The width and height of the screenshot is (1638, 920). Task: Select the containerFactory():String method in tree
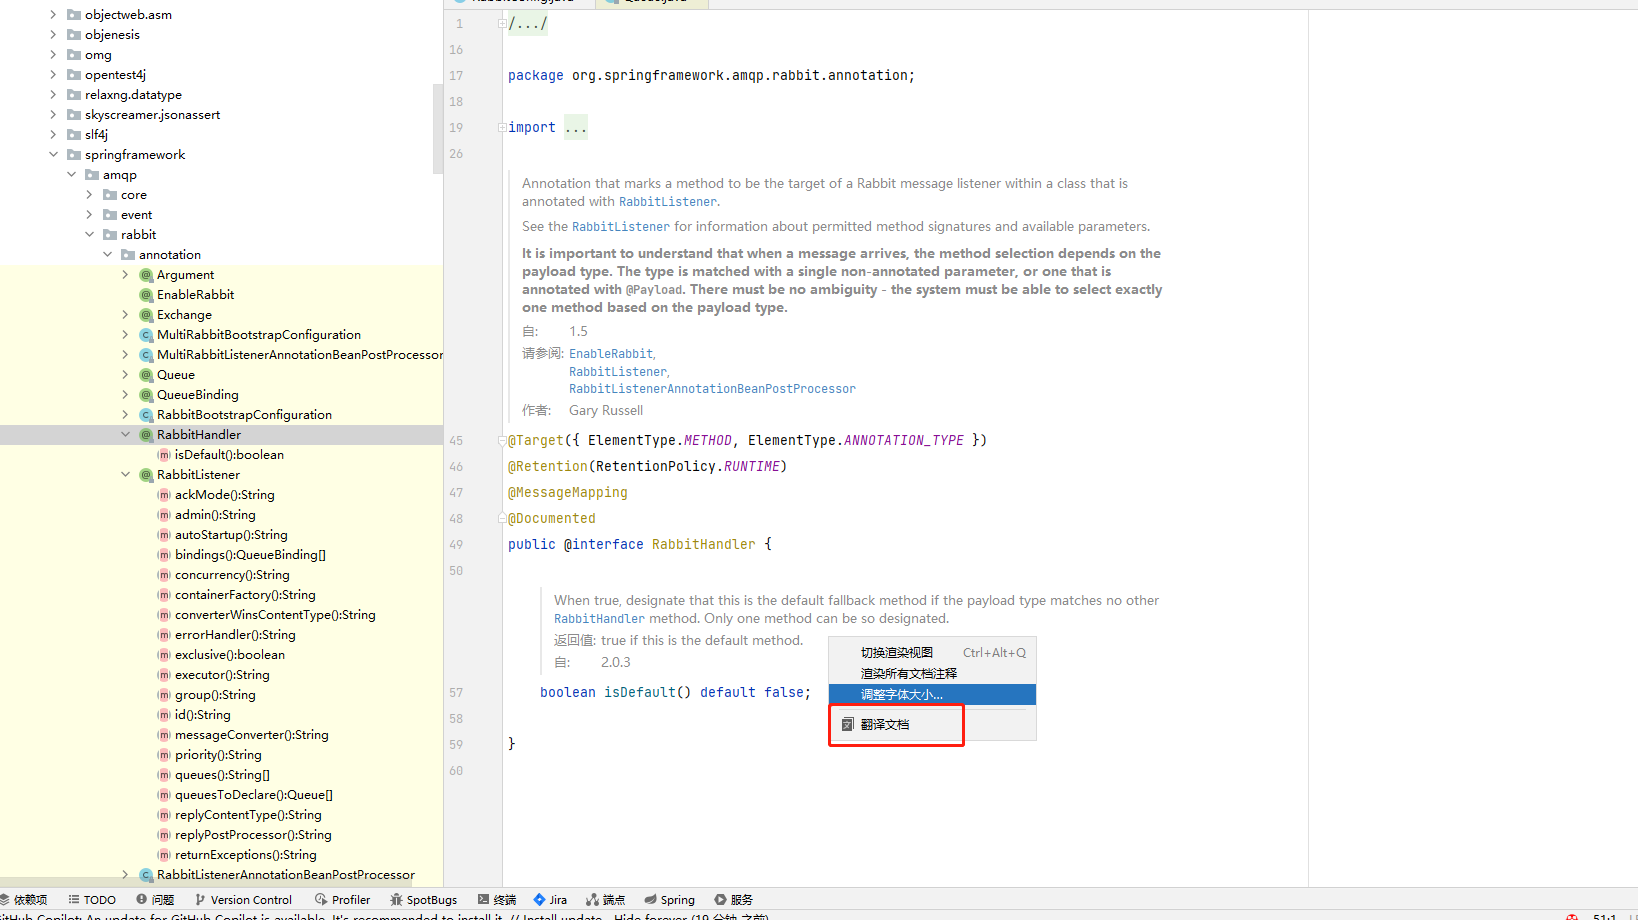pyautogui.click(x=245, y=595)
